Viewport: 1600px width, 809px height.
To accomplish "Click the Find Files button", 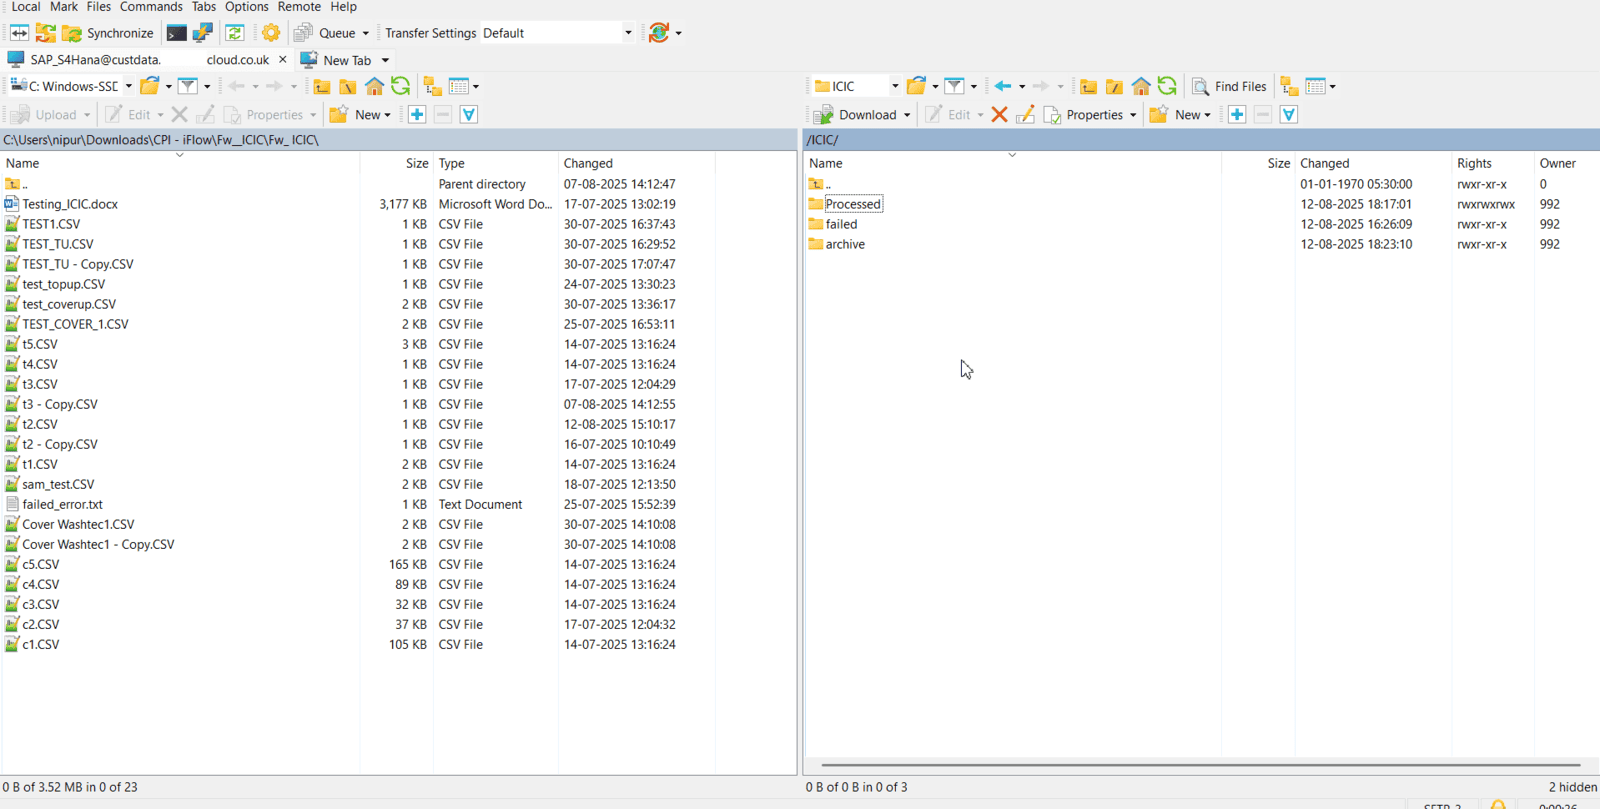I will click(x=1229, y=87).
